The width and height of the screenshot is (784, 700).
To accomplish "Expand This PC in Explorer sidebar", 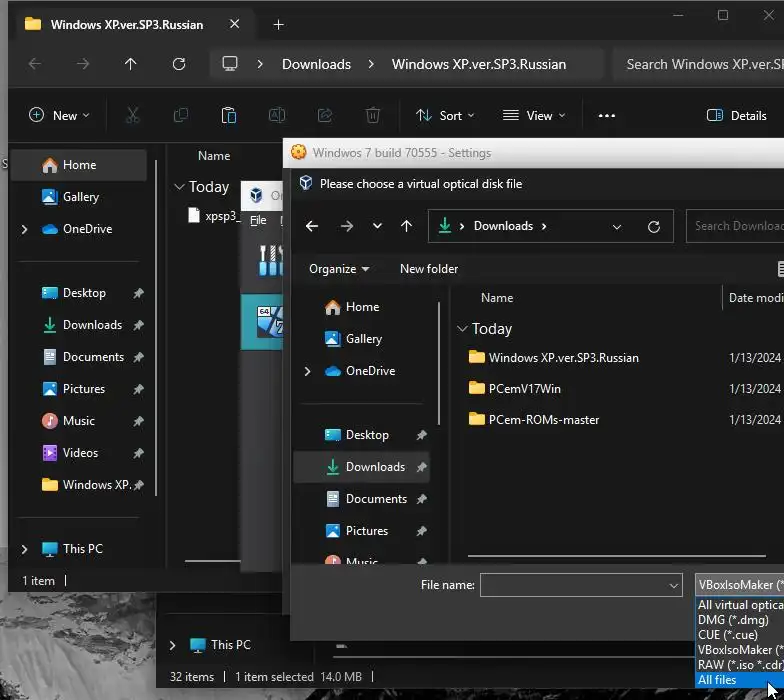I will [x=24, y=549].
